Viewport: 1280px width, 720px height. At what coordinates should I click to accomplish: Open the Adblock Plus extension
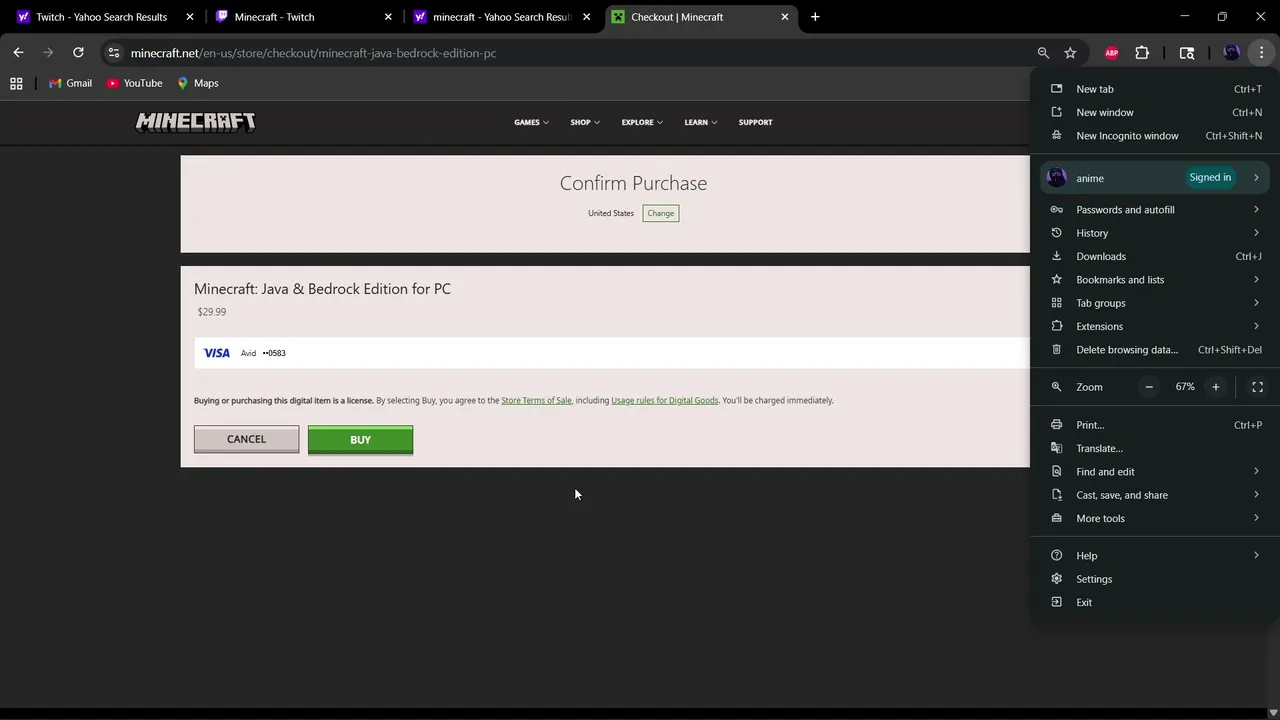tap(1111, 53)
